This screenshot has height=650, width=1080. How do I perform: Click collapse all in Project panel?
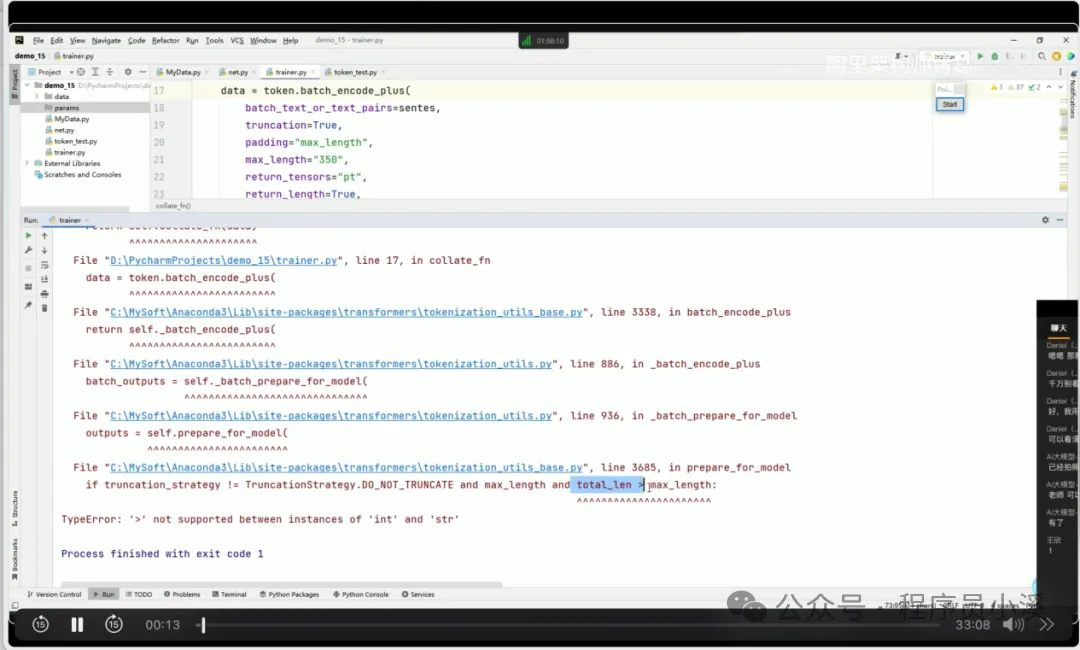[110, 72]
